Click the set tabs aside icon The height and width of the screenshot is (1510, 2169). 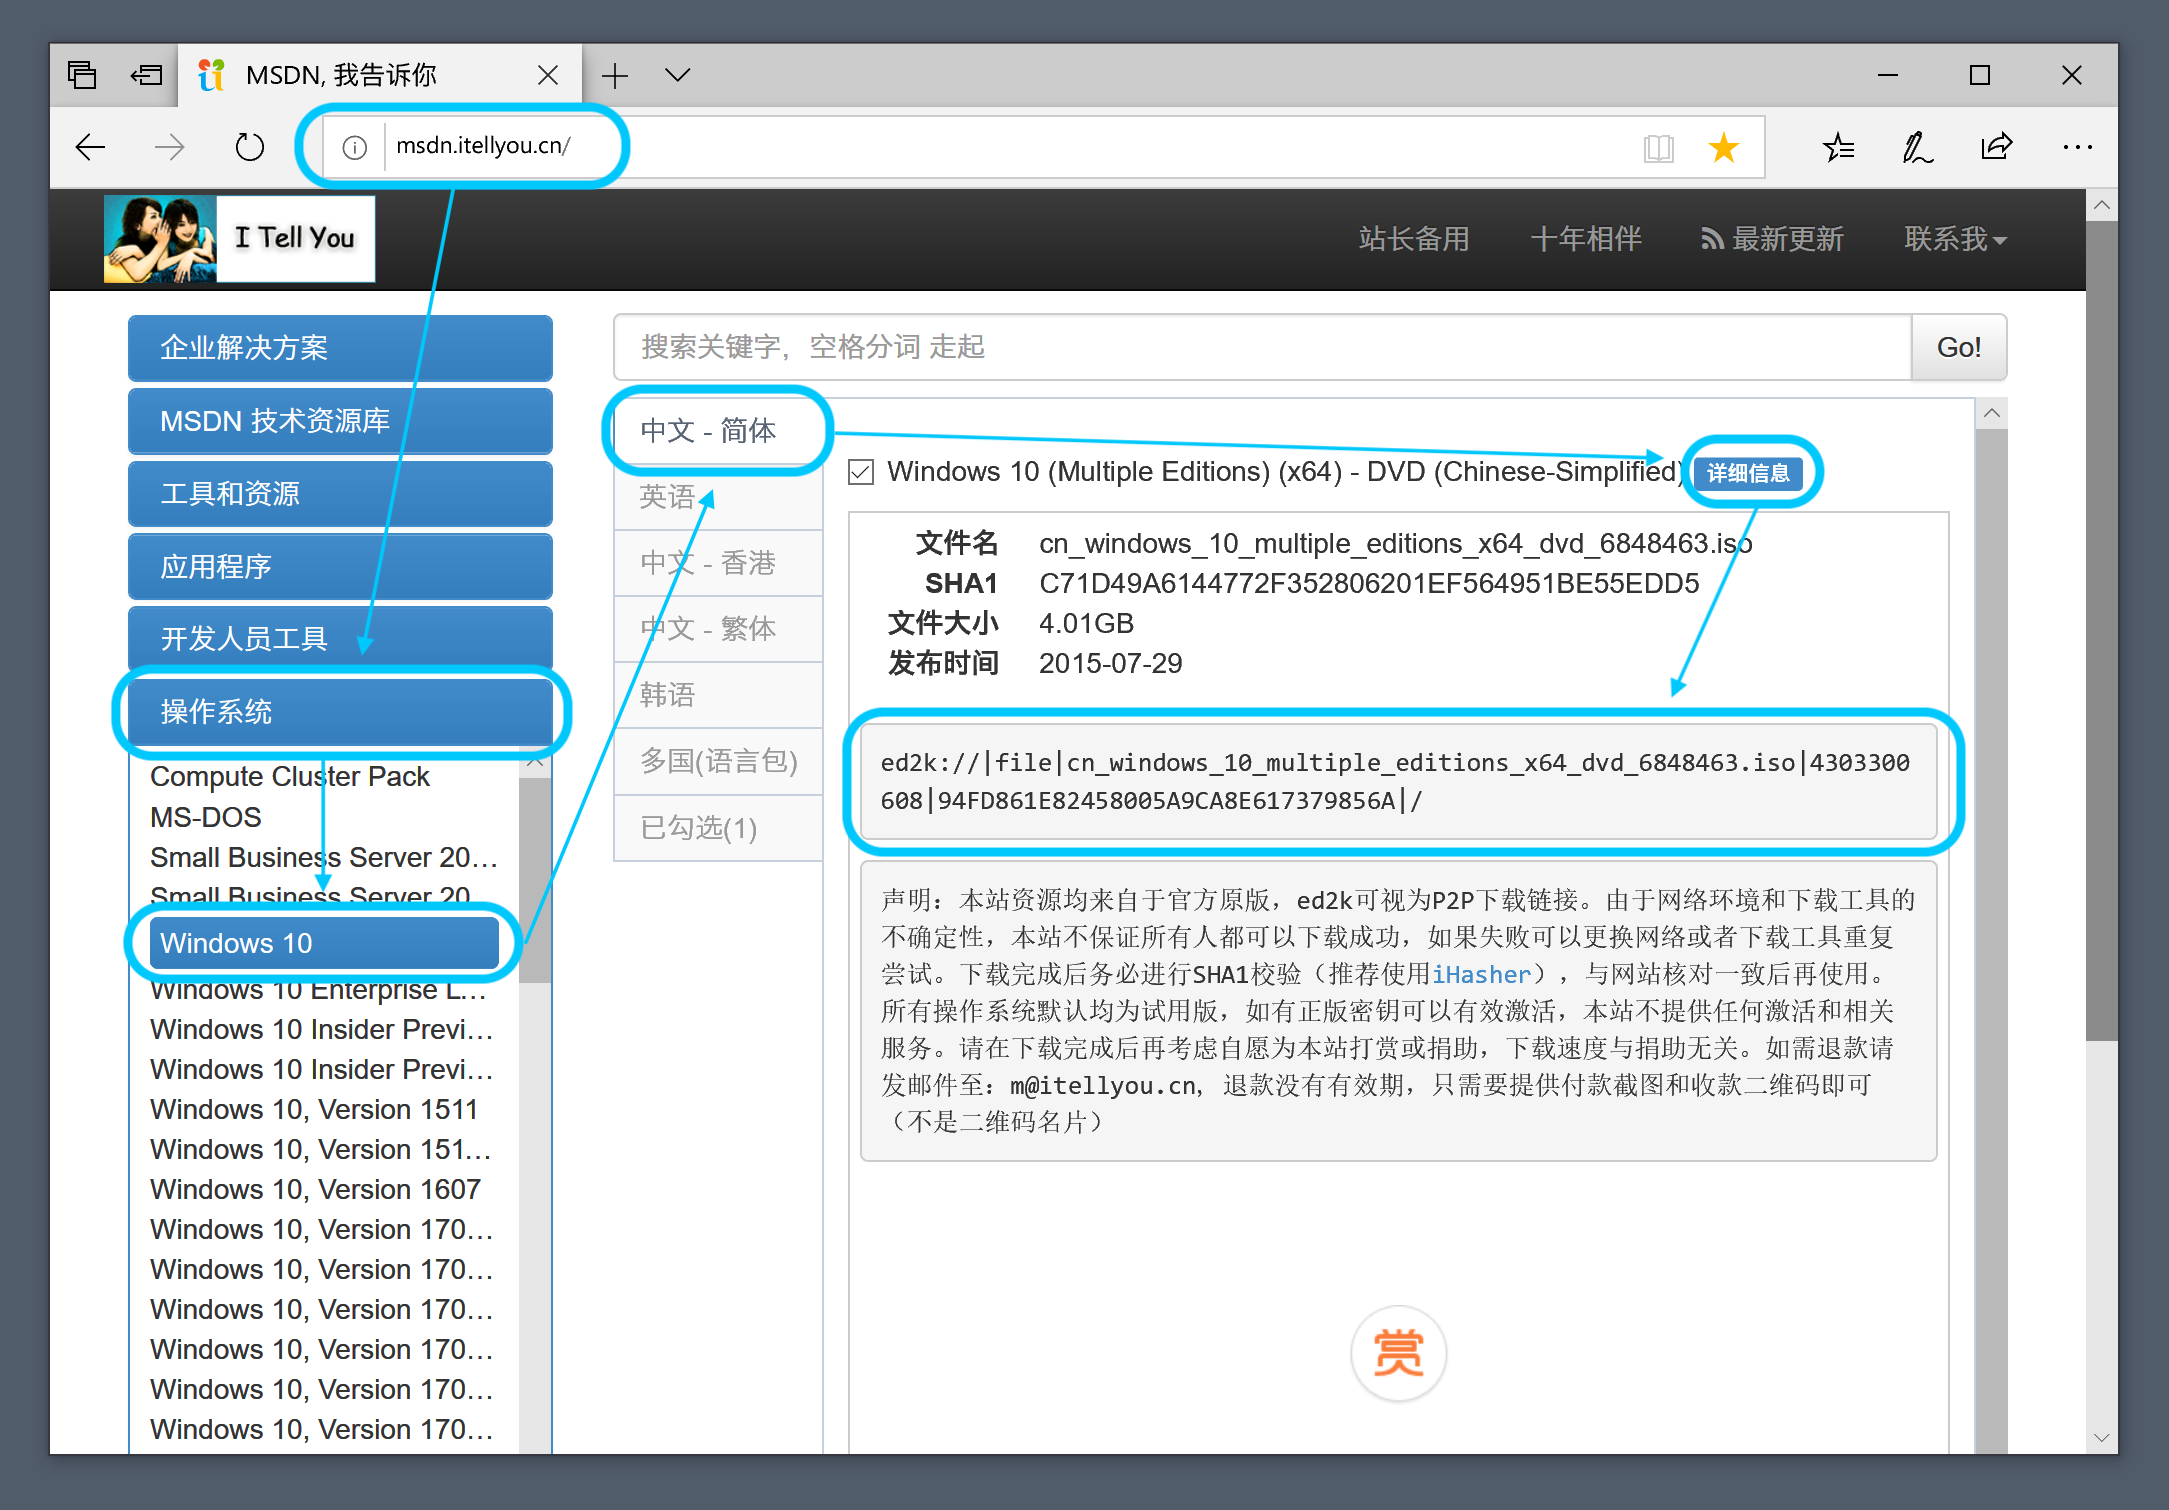[146, 75]
